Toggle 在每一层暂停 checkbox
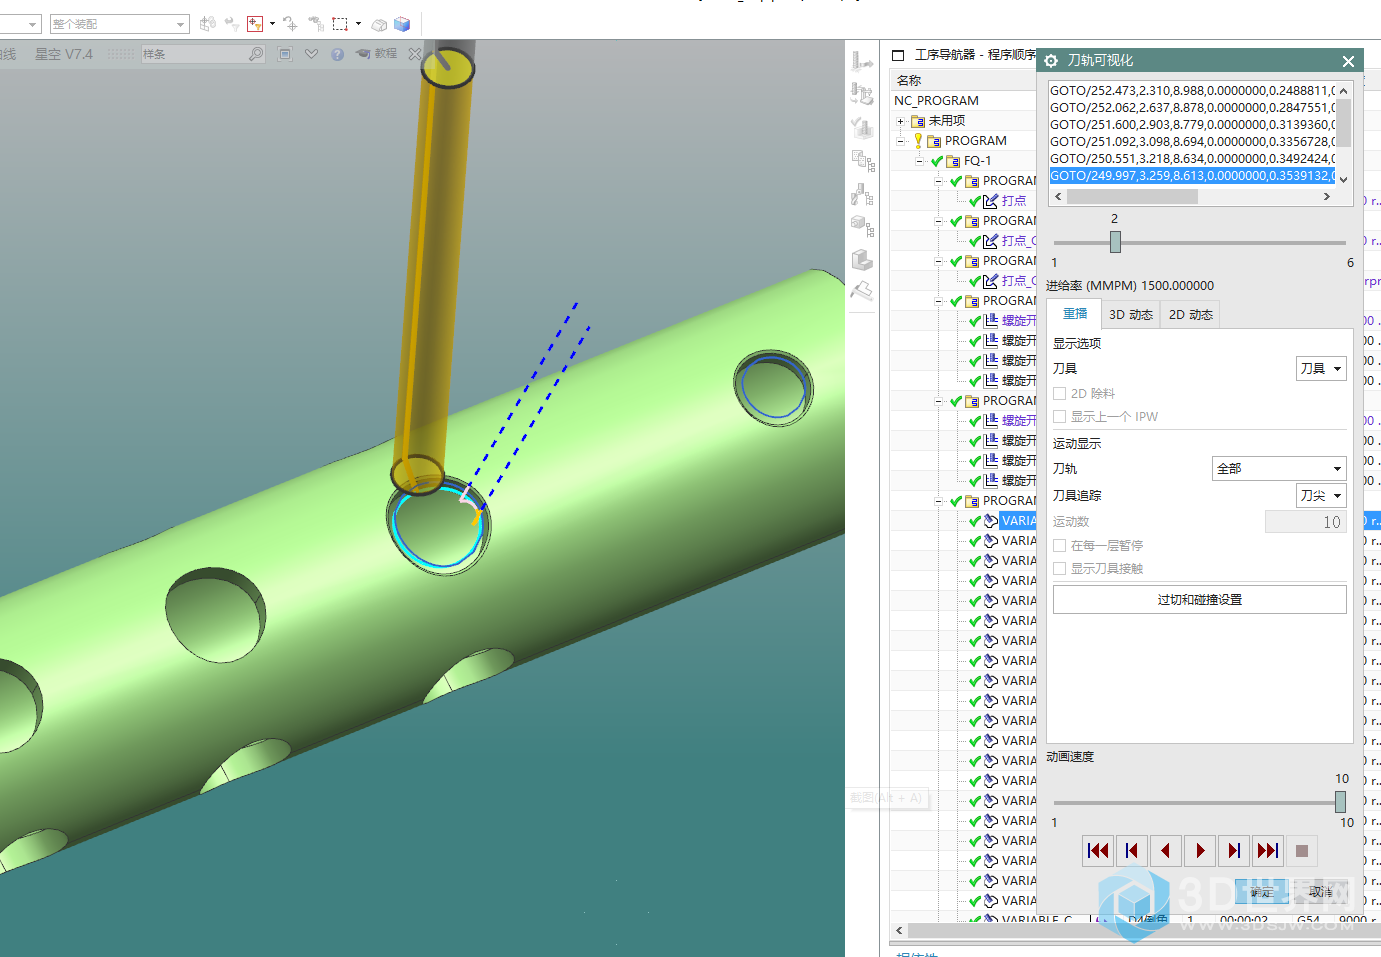This screenshot has width=1381, height=957. (1060, 546)
